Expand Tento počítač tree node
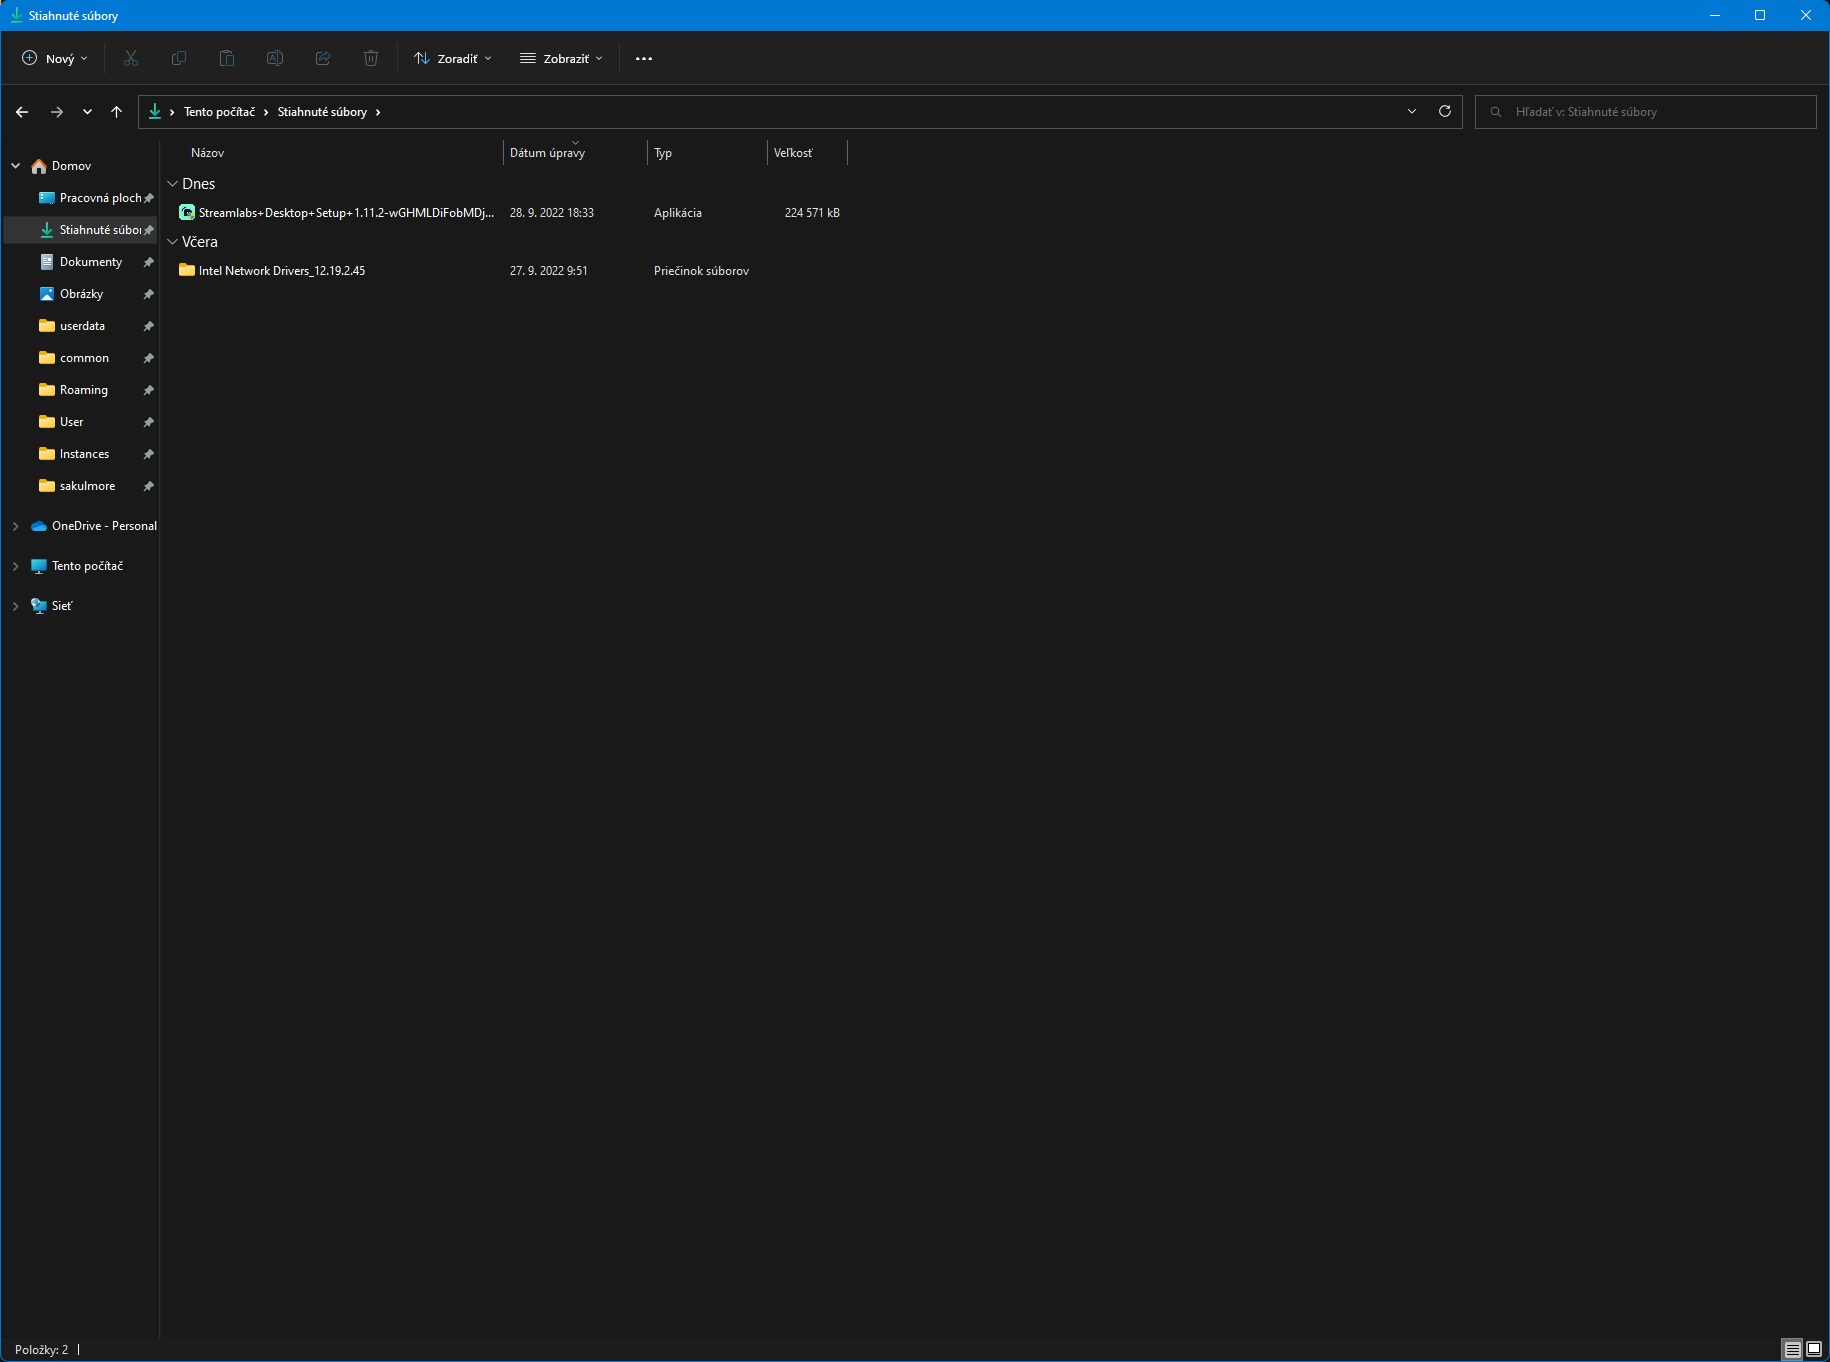 coord(16,566)
